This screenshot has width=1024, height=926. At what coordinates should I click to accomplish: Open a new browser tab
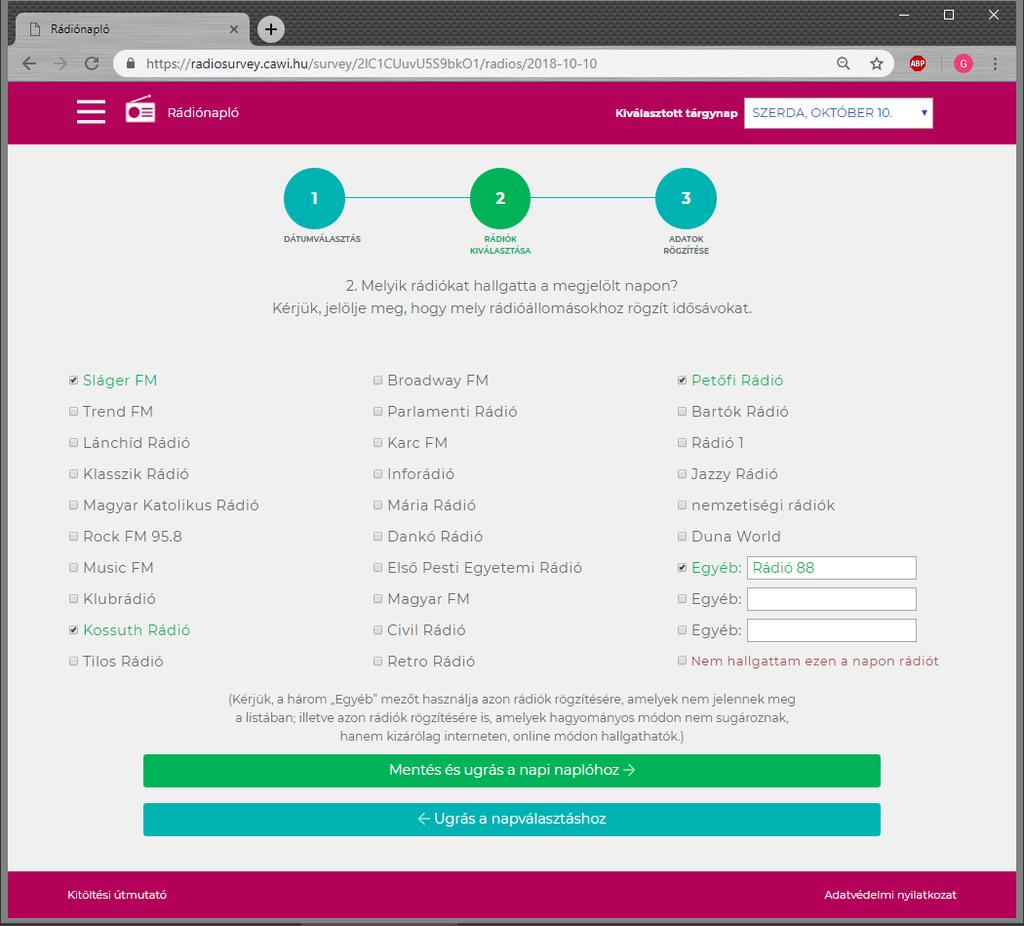271,29
